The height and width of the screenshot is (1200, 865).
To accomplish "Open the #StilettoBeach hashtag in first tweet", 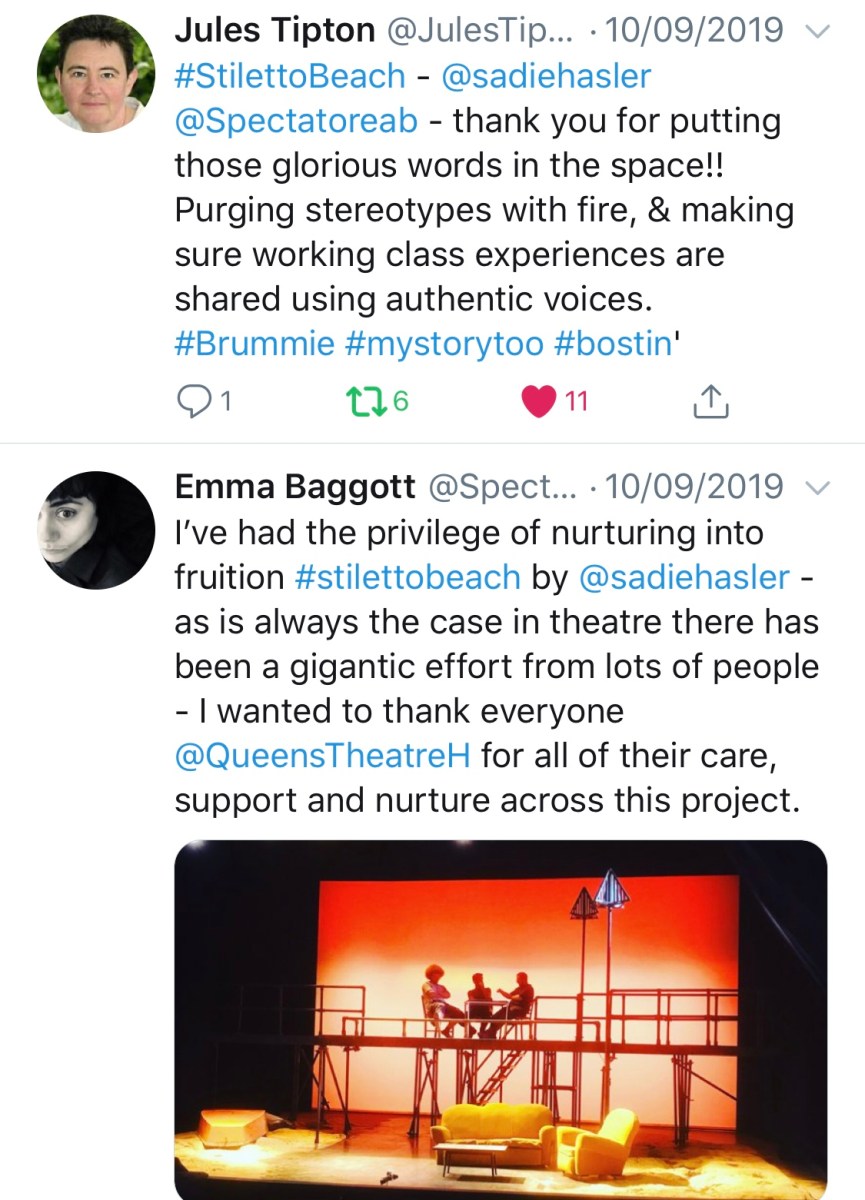I will click(290, 76).
